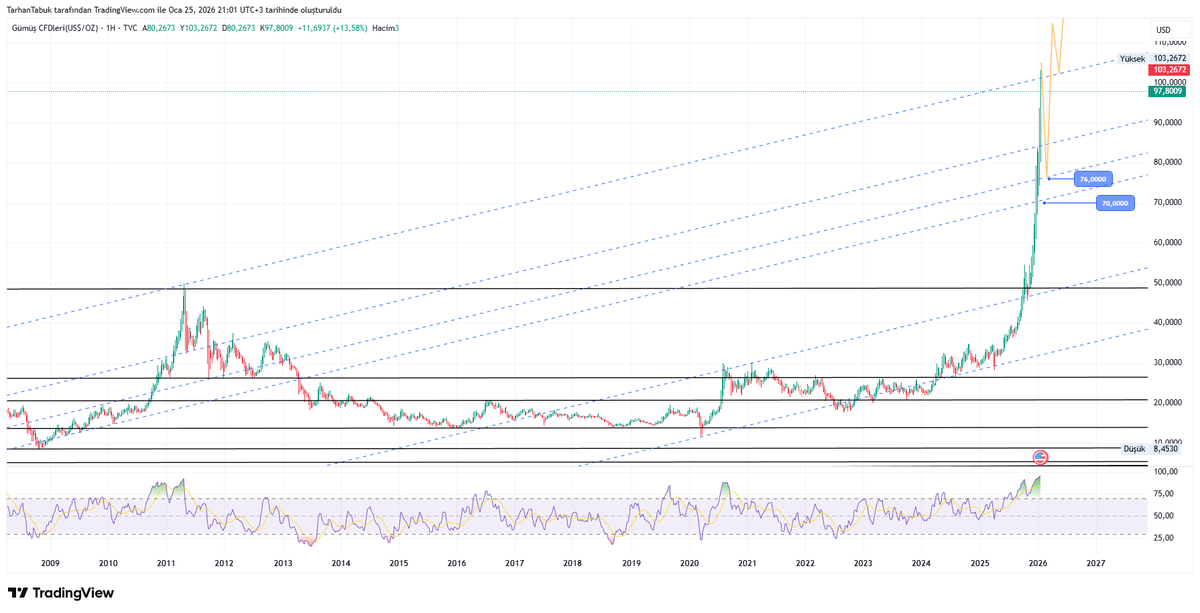The height and width of the screenshot is (613, 1200).
Task: Click the 2019 year label on time axis
Action: coord(631,563)
